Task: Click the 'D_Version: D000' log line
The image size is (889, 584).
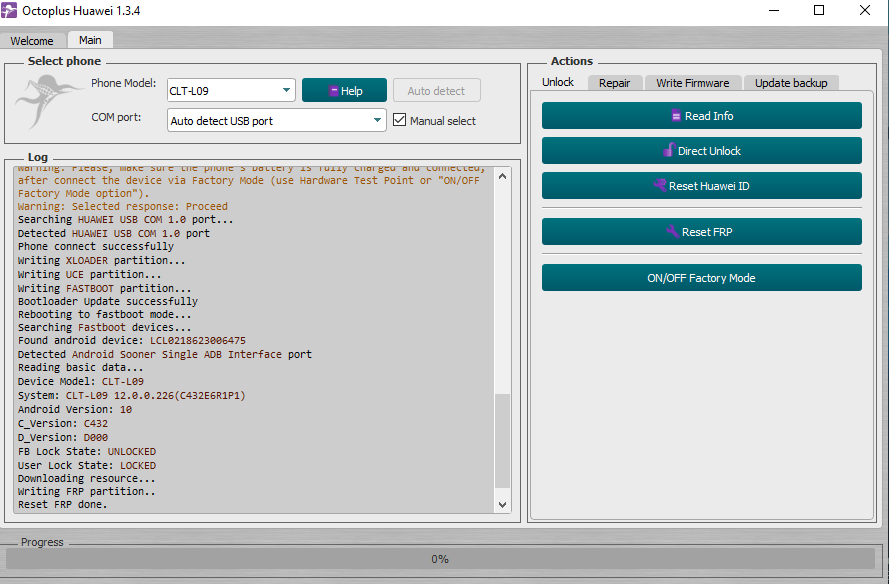Action: coord(62,437)
